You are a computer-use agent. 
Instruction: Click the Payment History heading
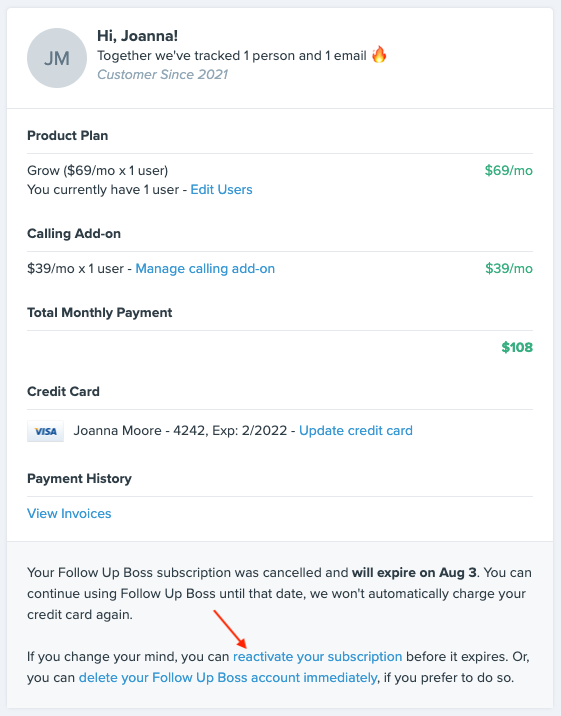click(79, 479)
